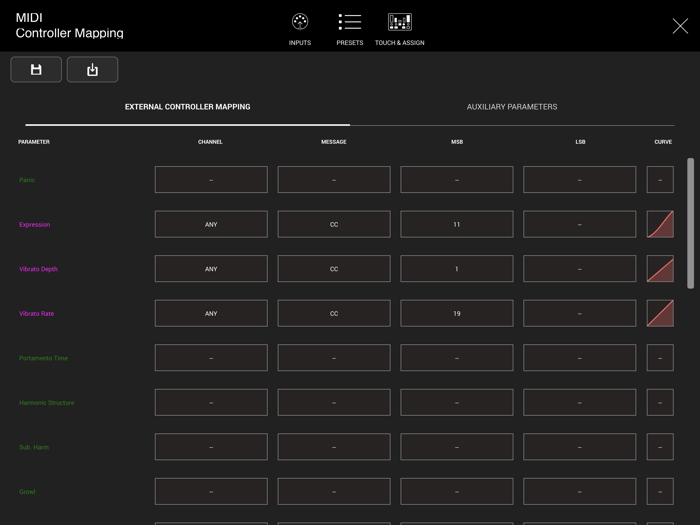Image resolution: width=700 pixels, height=525 pixels.
Task: Edit Vibrato Rate LSB field
Action: [579, 313]
